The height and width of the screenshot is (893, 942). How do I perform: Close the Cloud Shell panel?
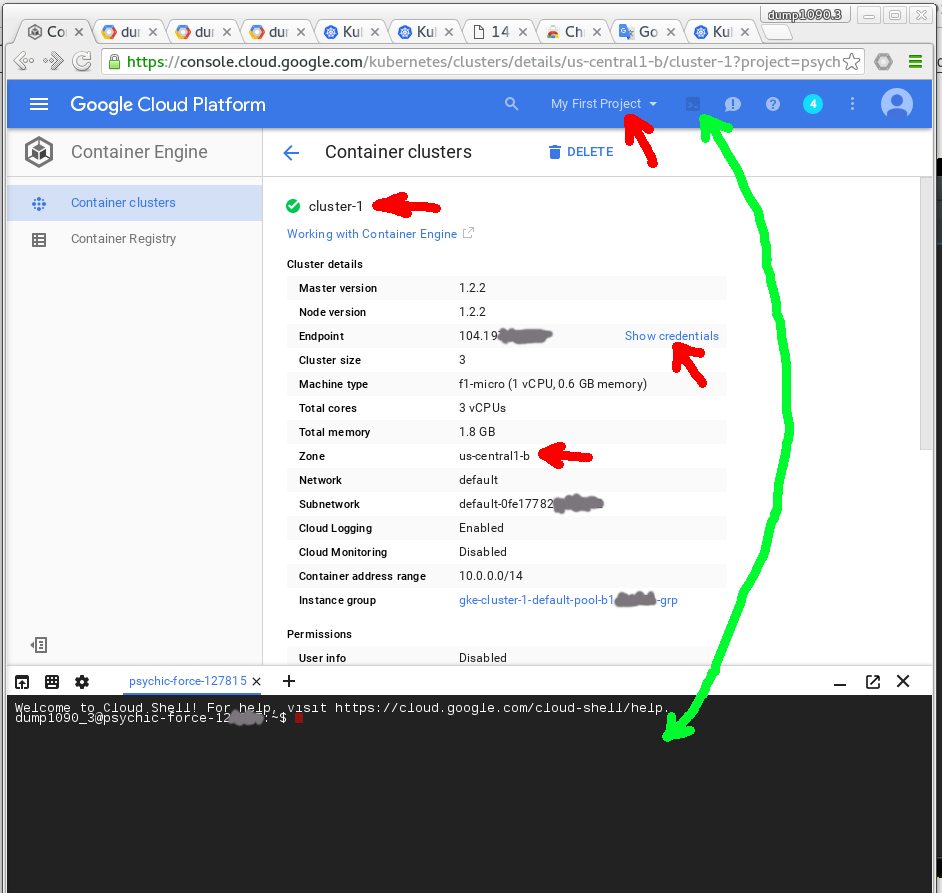pos(903,681)
